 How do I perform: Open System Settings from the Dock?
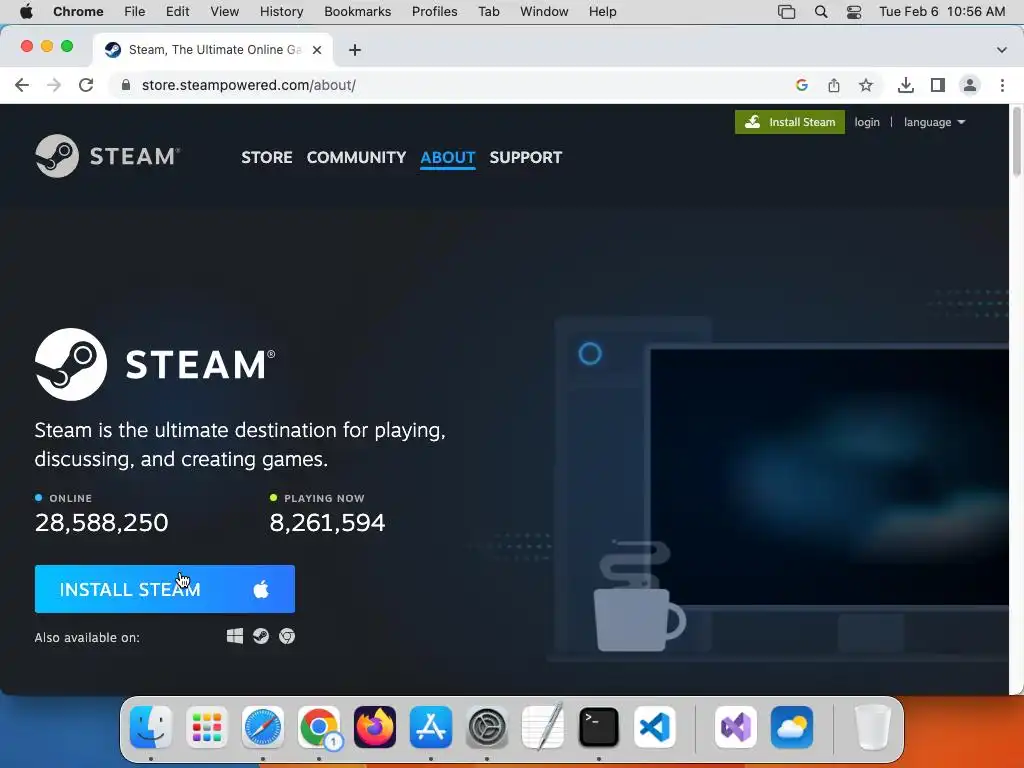[x=487, y=727]
